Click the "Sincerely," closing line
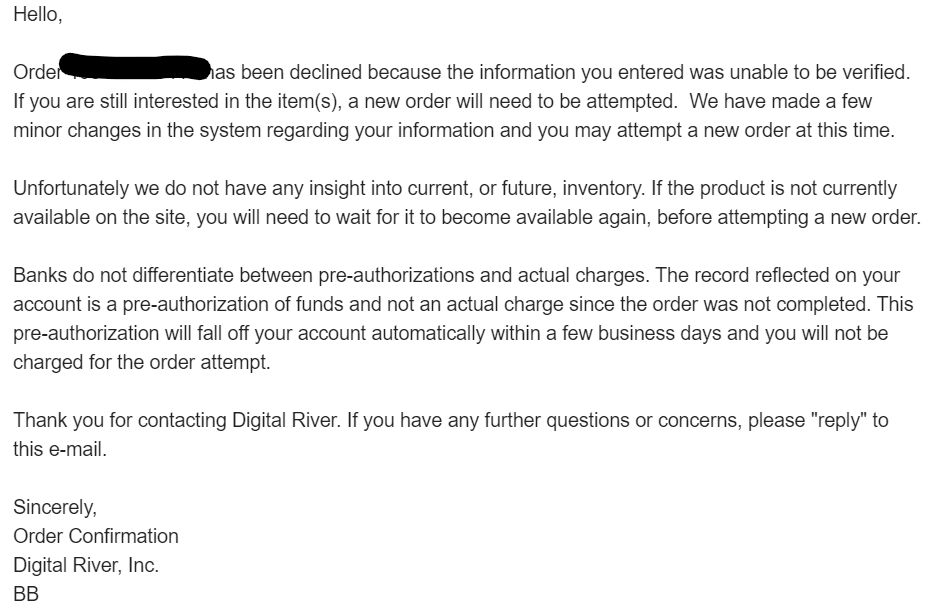Viewport: 937px width, 610px height. [55, 507]
